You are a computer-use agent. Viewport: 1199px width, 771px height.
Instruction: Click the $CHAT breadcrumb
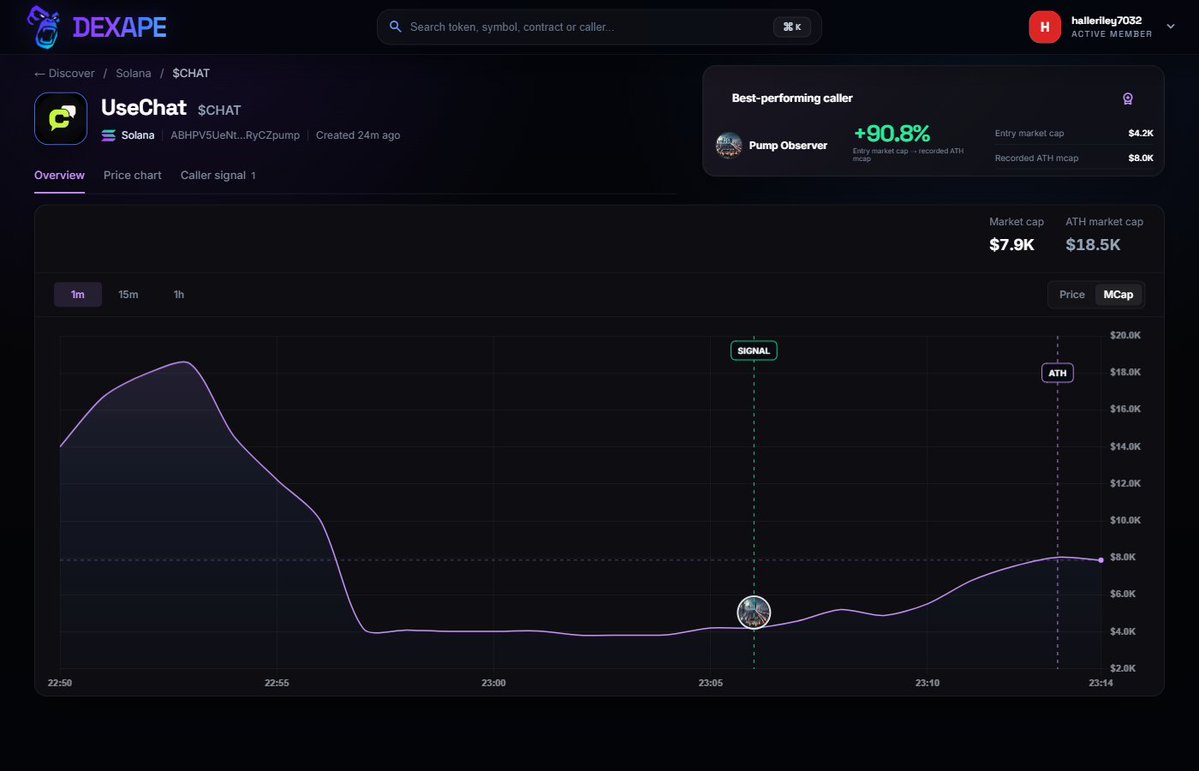[191, 73]
